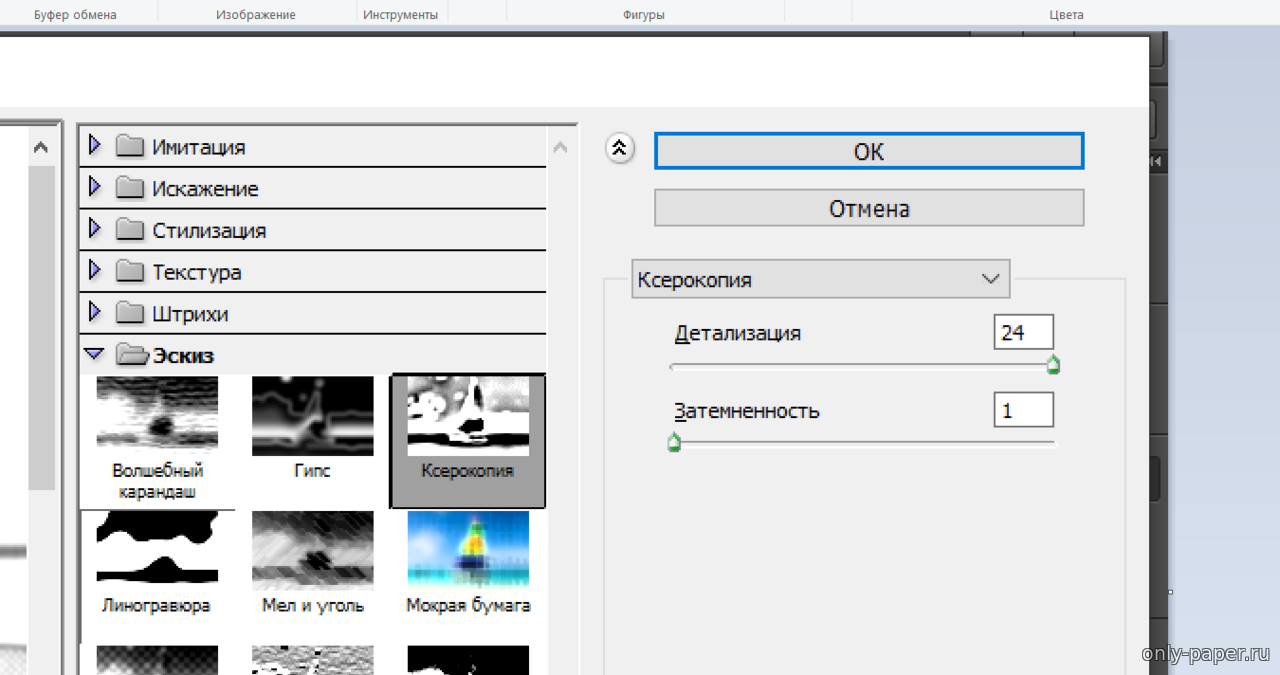The width and height of the screenshot is (1280, 675).
Task: Pick the Линогравюра filter thumbnail
Action: click(x=157, y=548)
